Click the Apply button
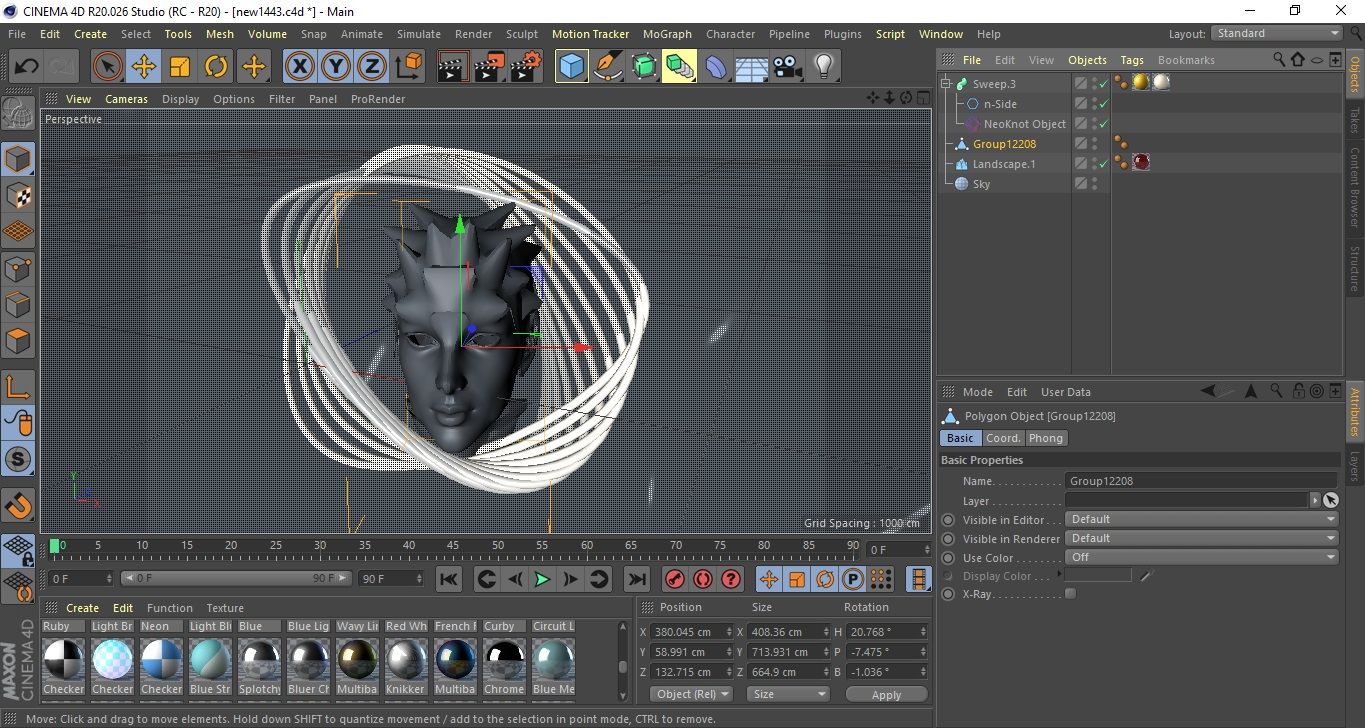 (x=886, y=694)
